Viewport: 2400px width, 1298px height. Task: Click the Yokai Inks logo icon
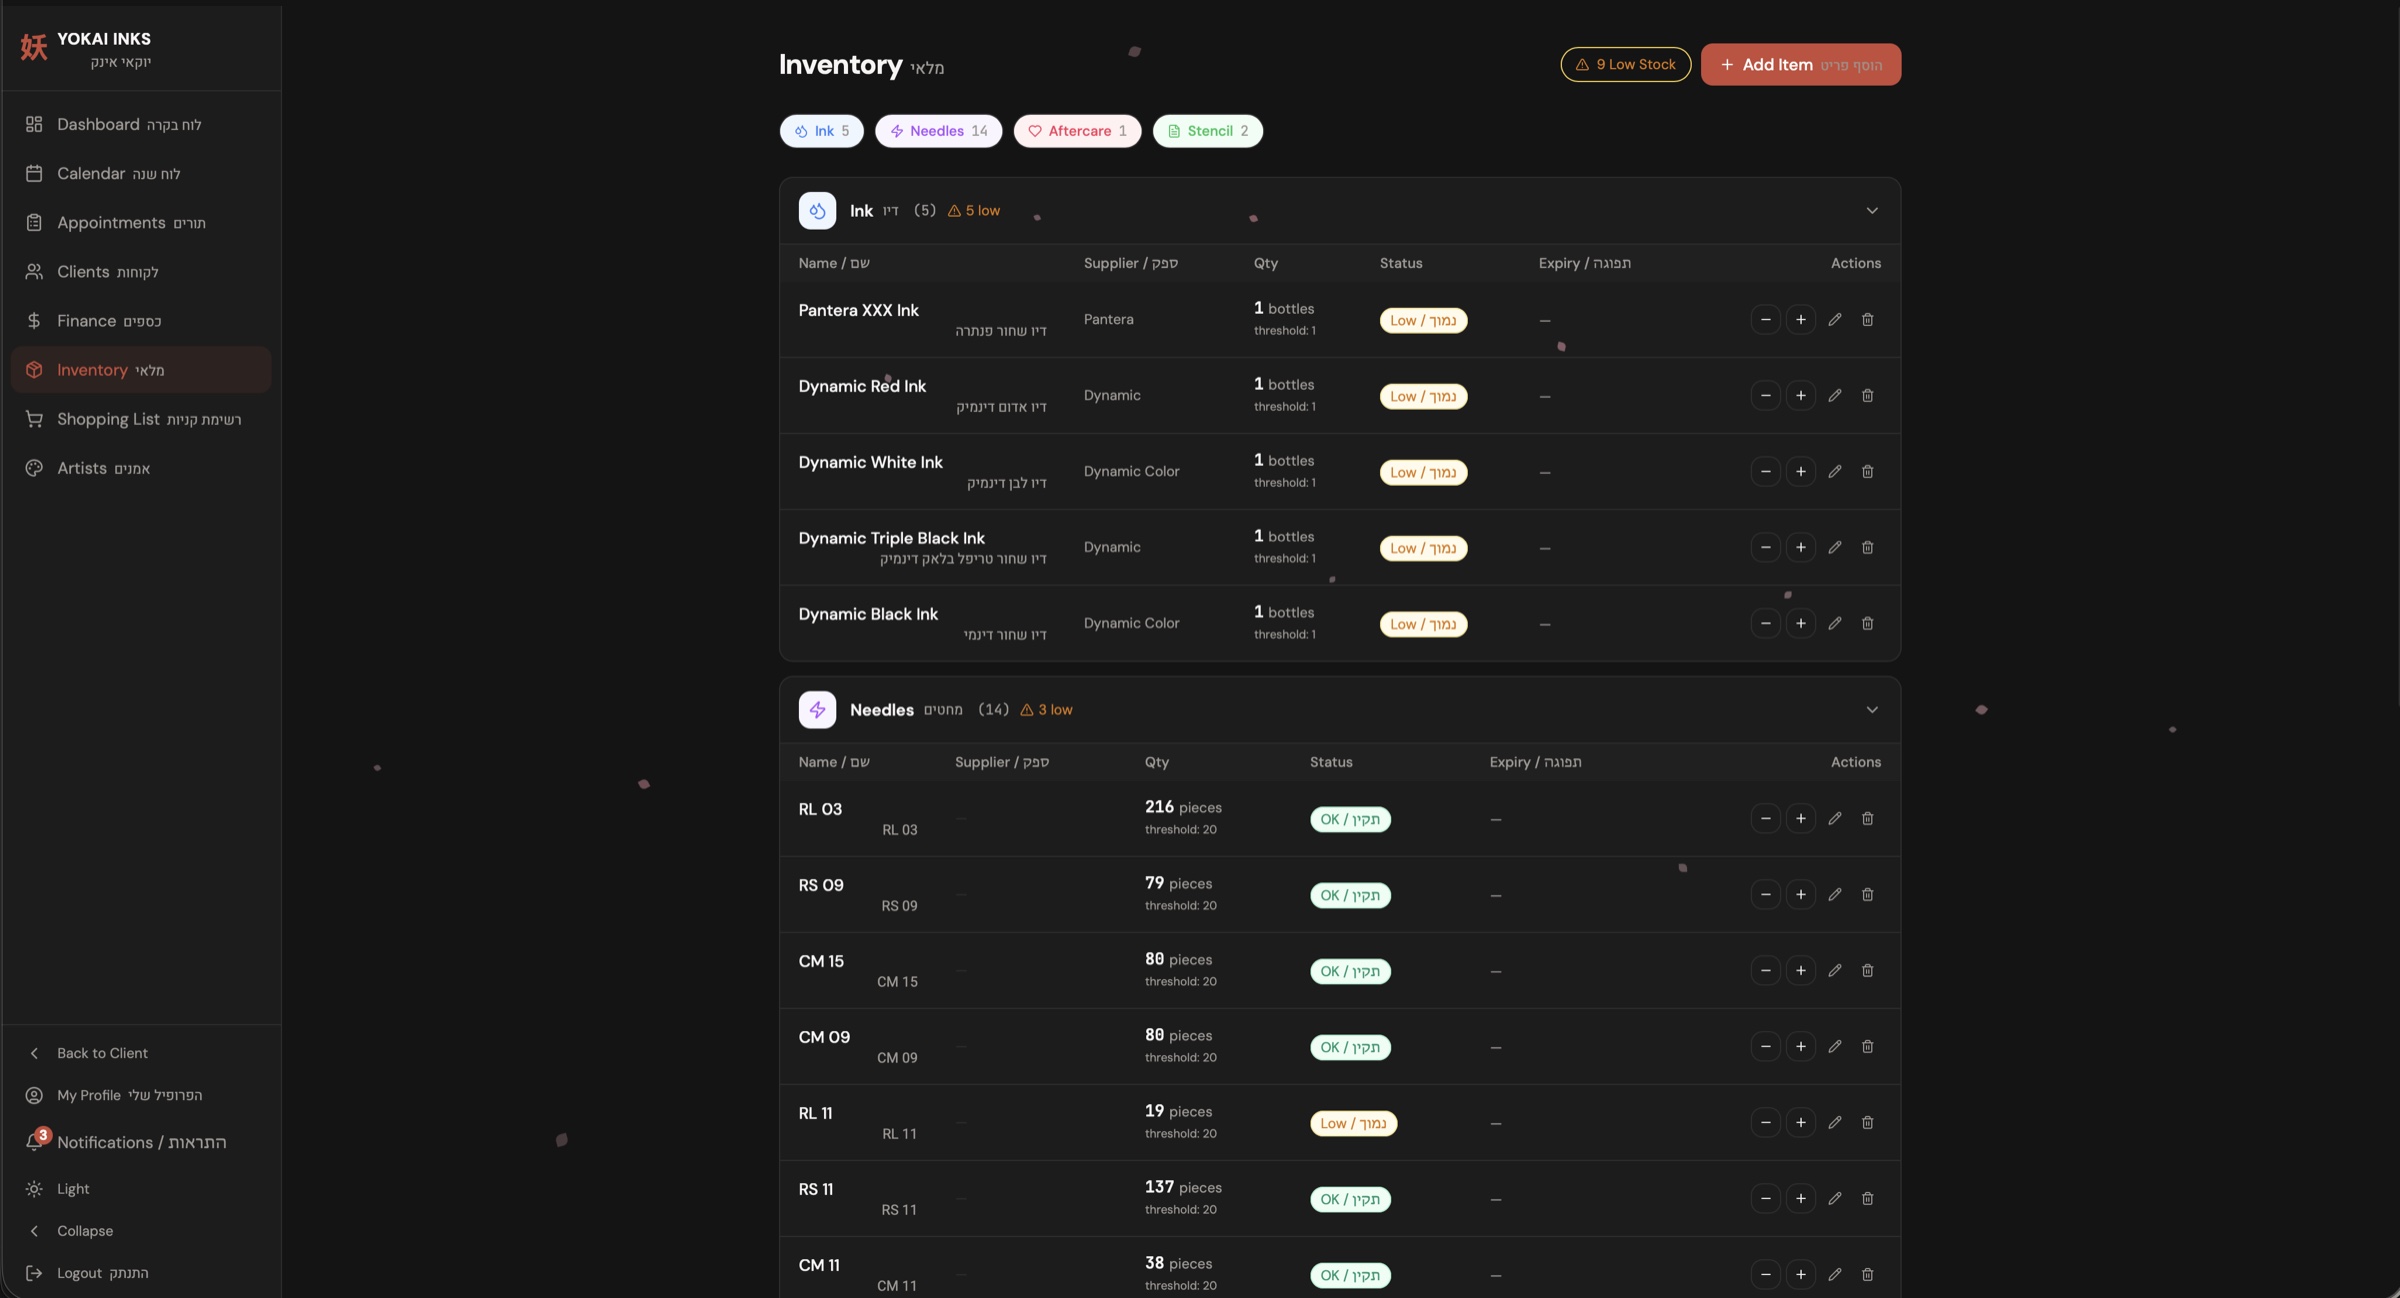click(34, 47)
